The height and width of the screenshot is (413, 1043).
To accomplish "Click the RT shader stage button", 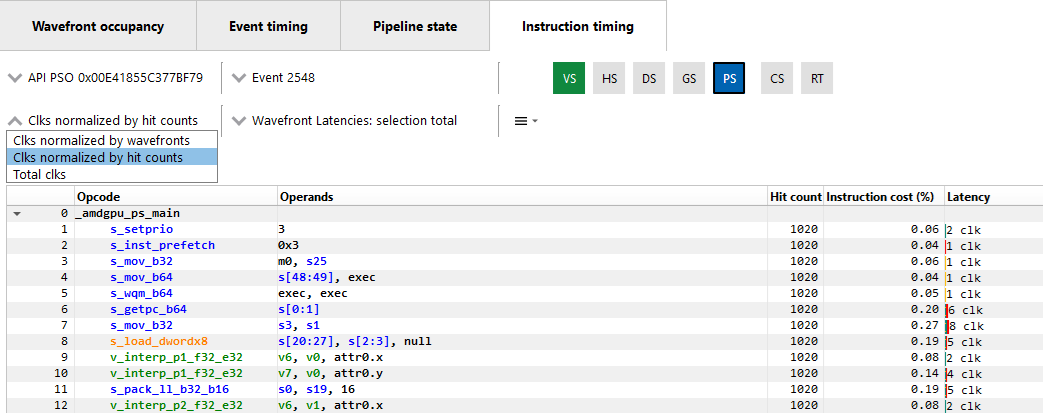I will [817, 78].
